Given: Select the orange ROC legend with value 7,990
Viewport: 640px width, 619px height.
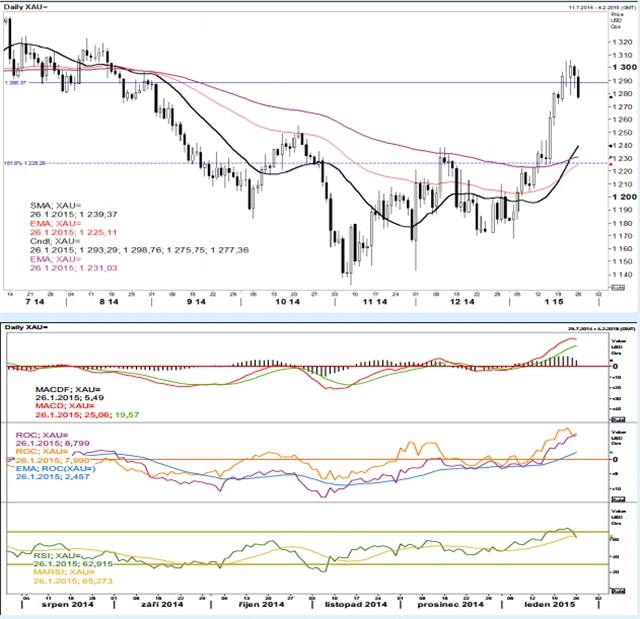Looking at the screenshot, I should coord(44,453).
